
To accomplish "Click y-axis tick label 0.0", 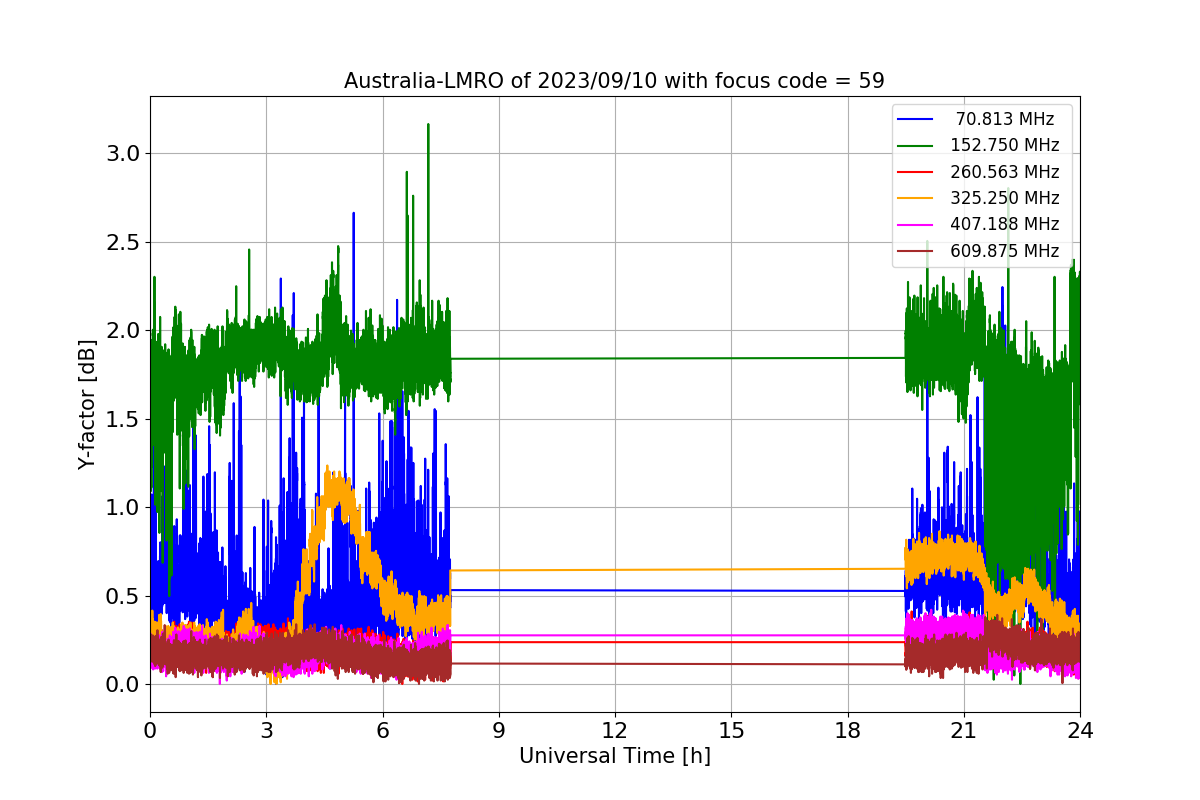I will 124,685.
